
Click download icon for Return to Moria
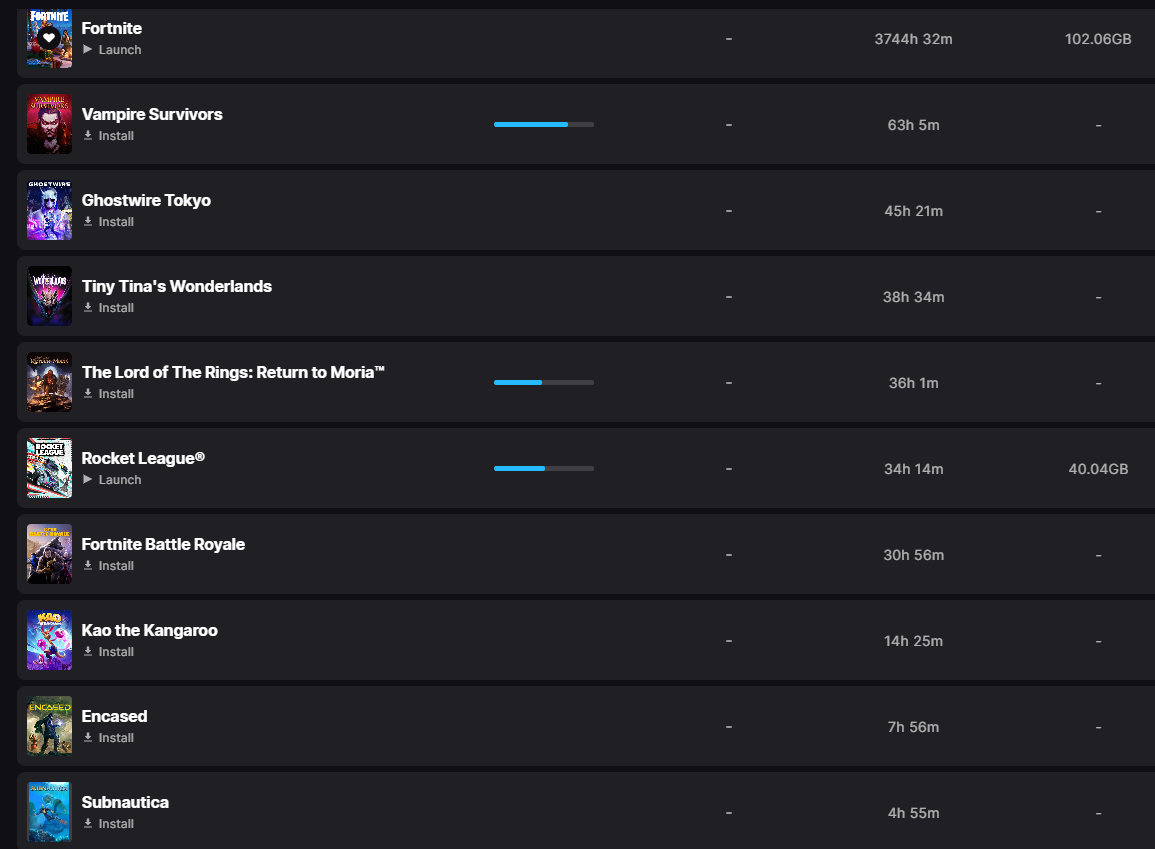pos(88,393)
